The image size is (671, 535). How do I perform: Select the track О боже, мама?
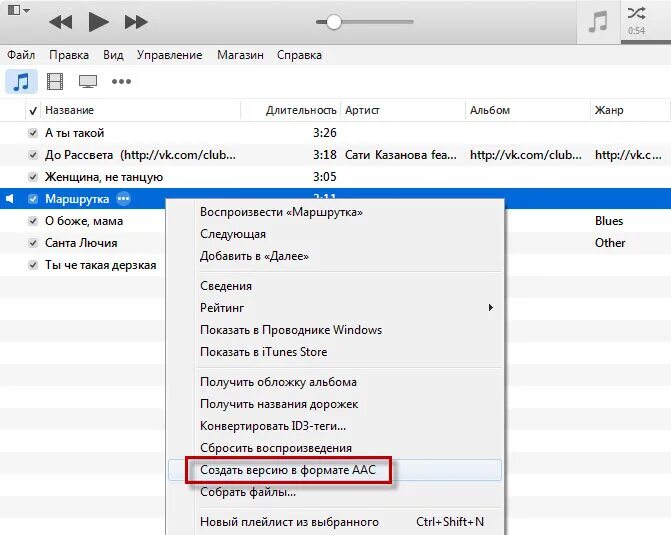pos(84,221)
